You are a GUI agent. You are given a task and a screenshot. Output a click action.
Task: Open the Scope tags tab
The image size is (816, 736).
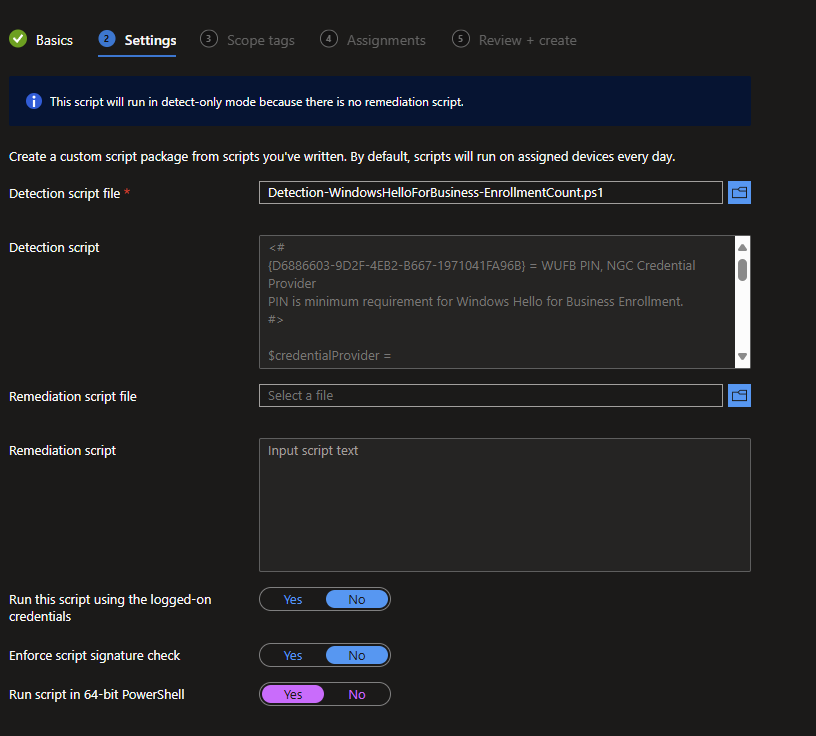tap(260, 40)
